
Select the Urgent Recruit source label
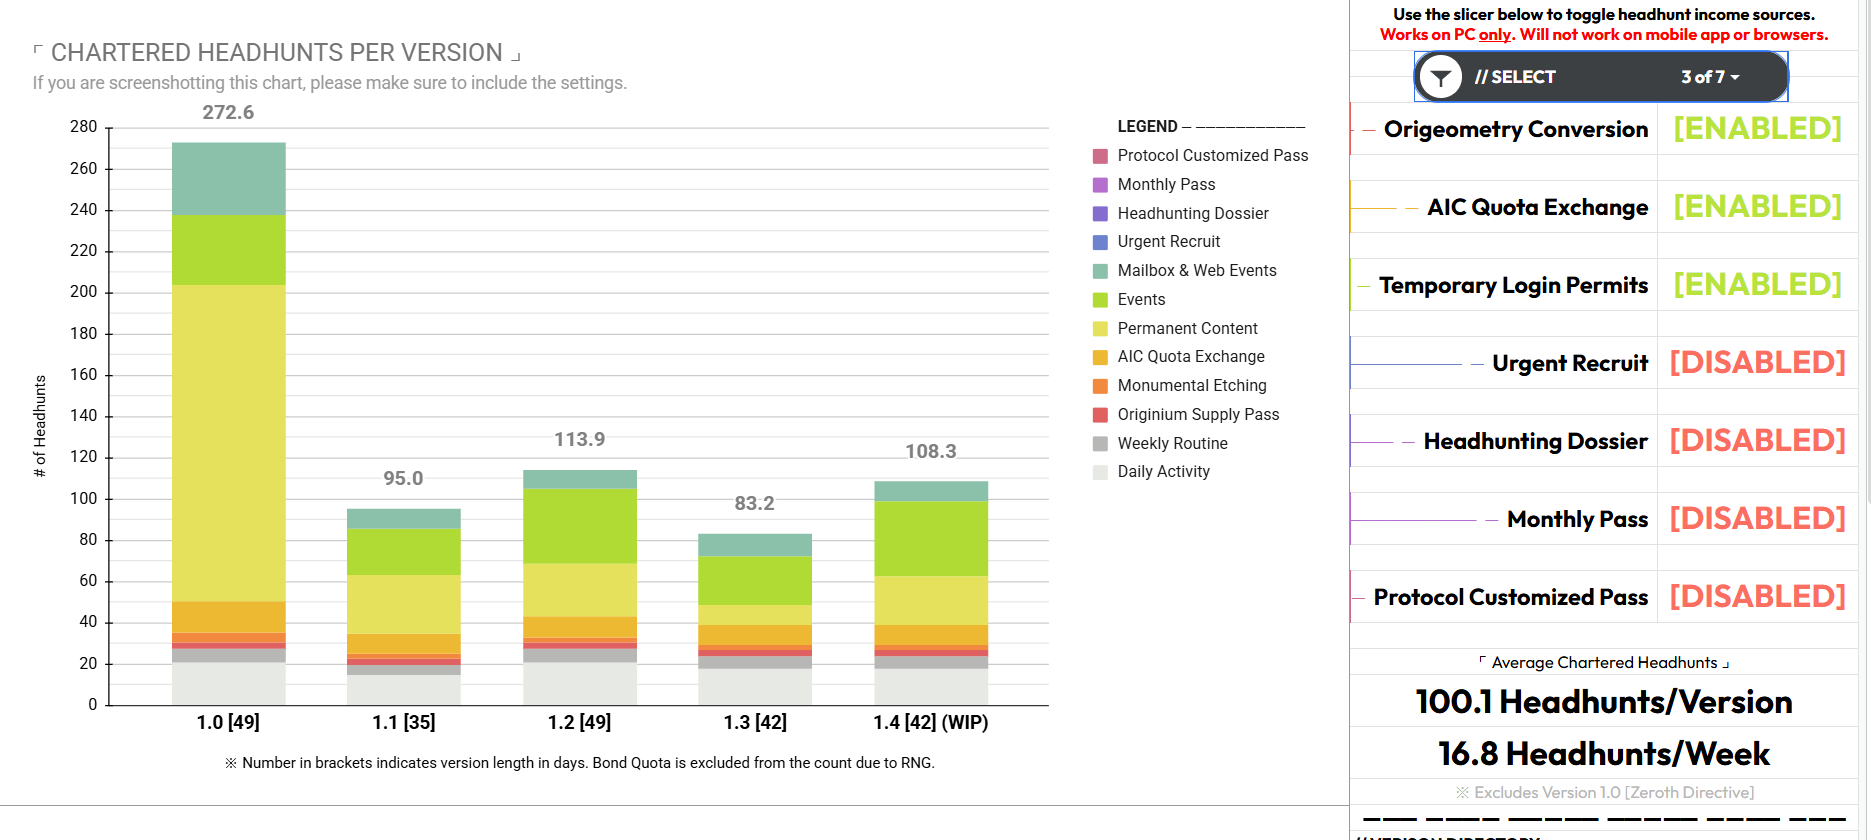point(1570,363)
